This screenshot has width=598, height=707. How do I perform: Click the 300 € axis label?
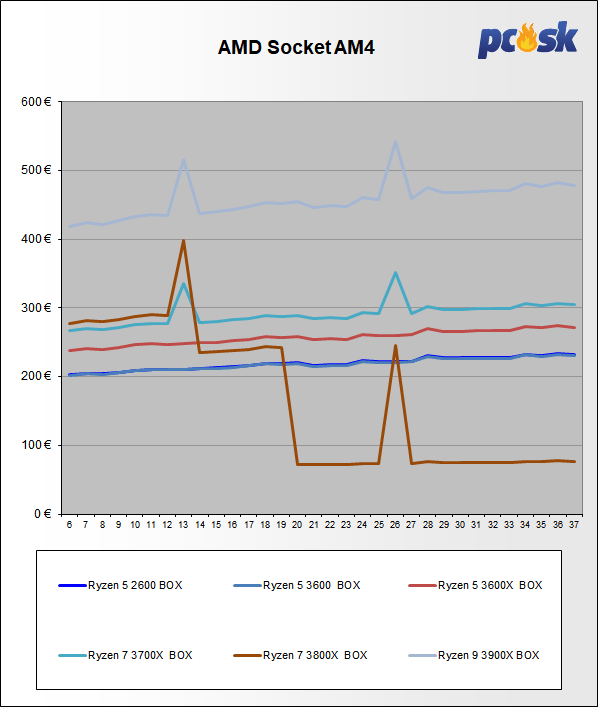click(36, 308)
